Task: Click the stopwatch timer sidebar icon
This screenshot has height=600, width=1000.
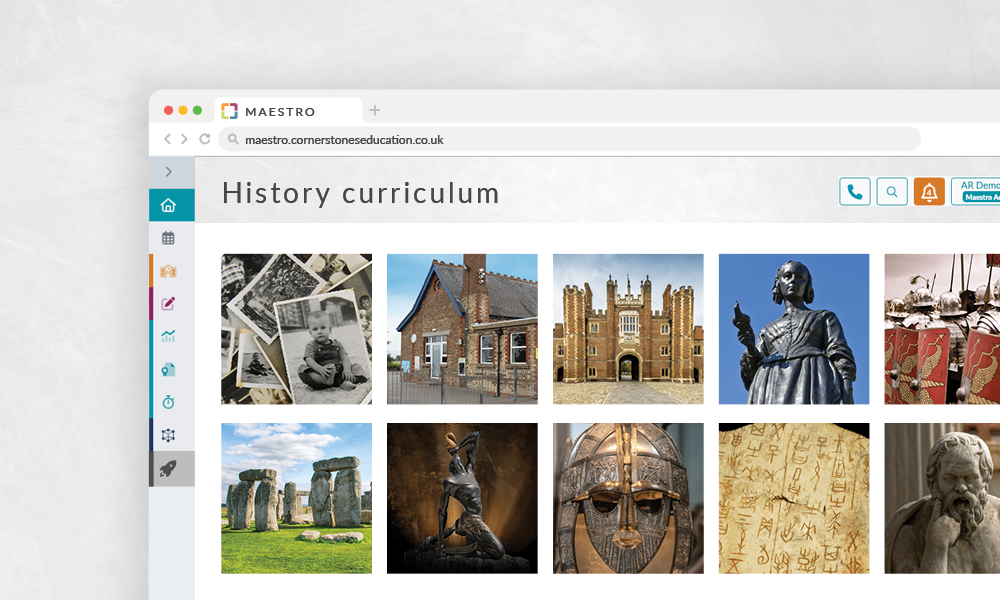Action: (x=168, y=402)
